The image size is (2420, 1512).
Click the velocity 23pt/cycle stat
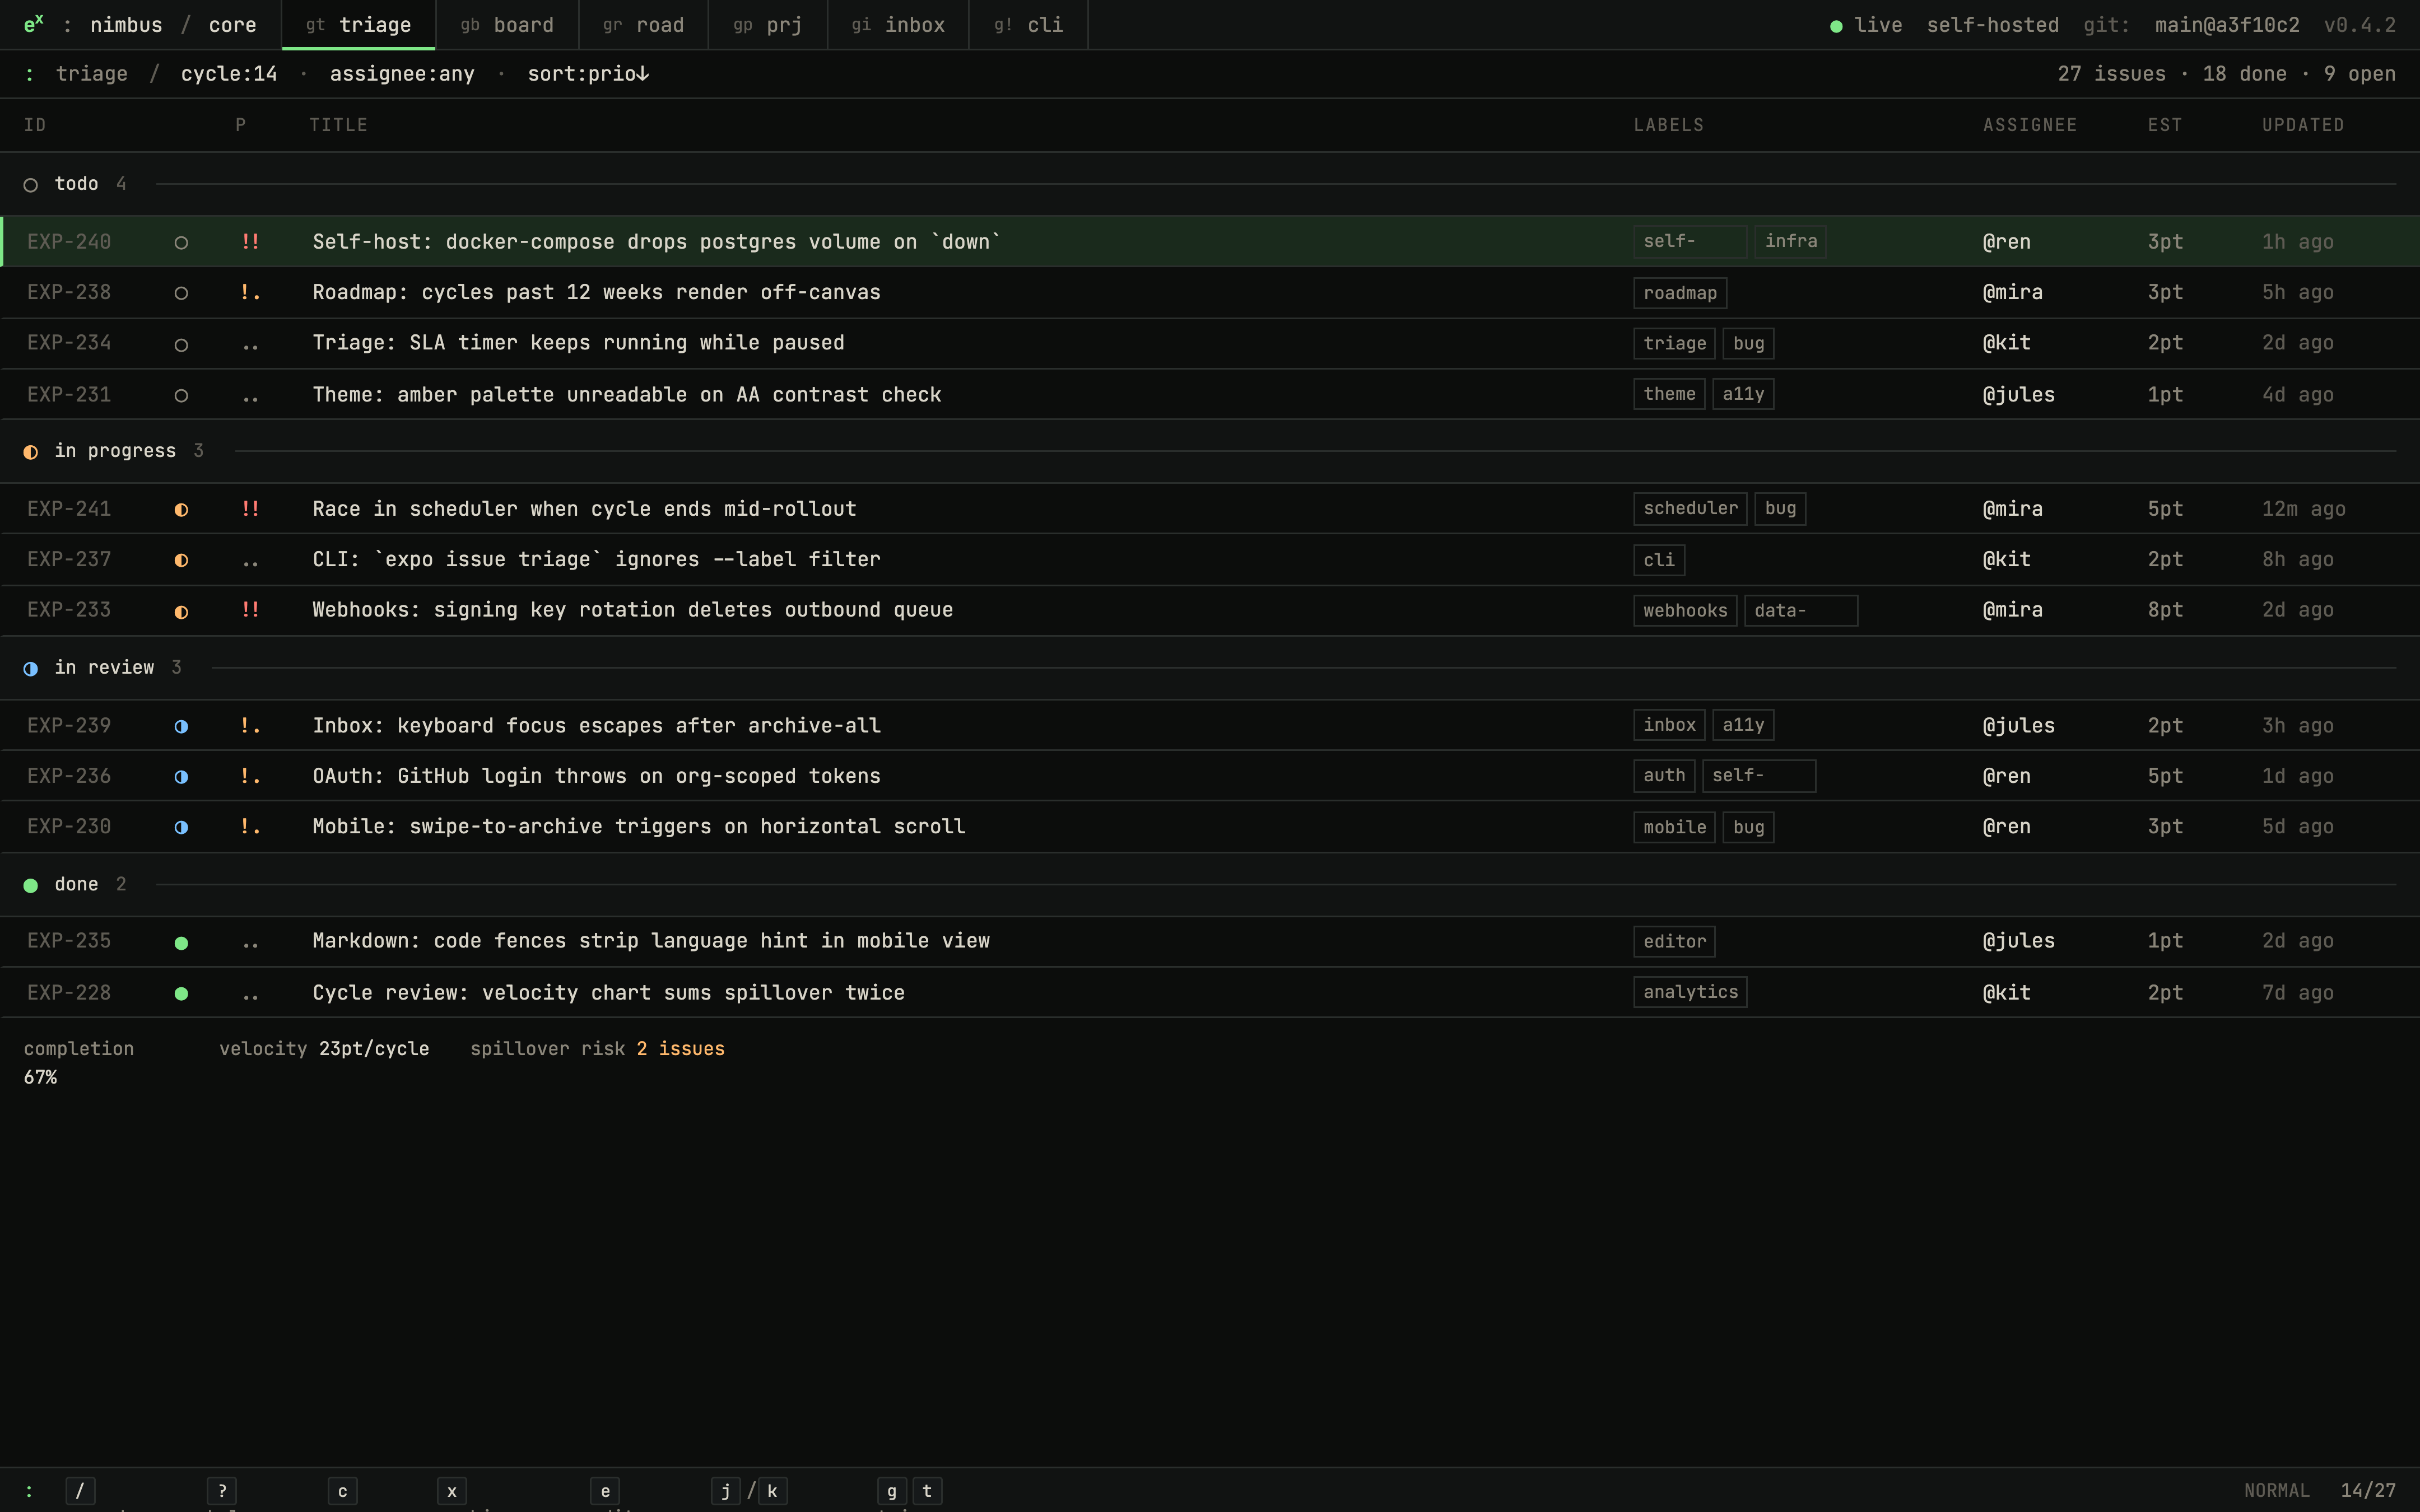[x=324, y=1049]
